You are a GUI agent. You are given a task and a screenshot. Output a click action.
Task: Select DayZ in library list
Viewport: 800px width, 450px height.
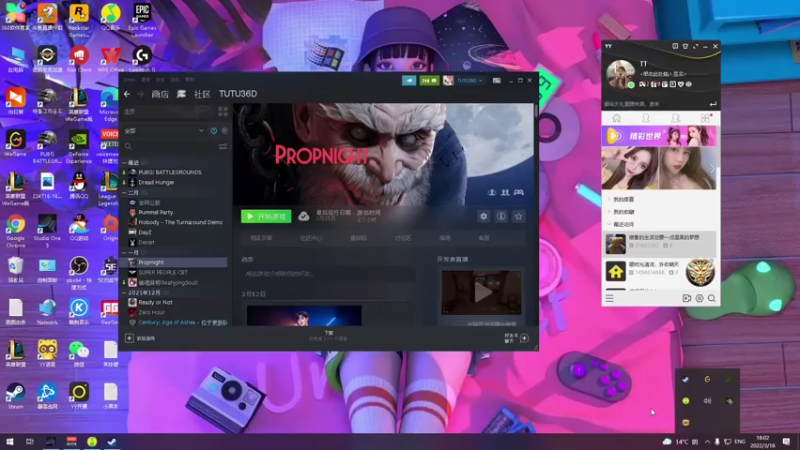(x=145, y=232)
